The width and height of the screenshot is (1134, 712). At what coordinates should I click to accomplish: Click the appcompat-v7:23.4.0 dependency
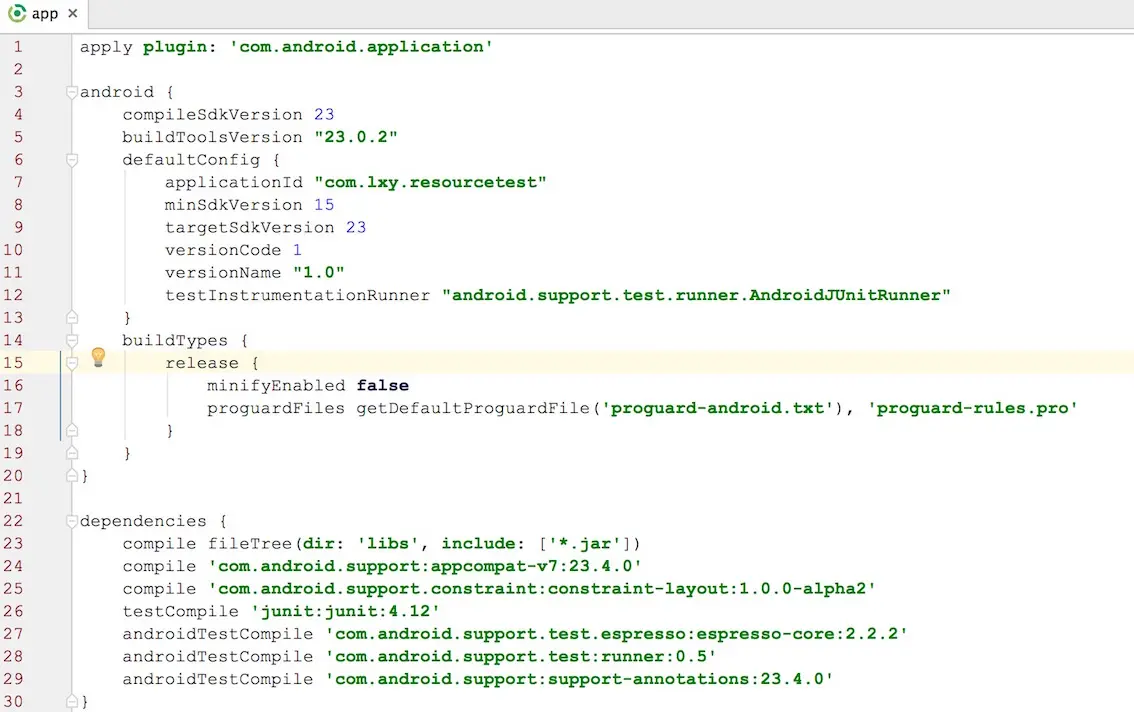click(x=425, y=566)
